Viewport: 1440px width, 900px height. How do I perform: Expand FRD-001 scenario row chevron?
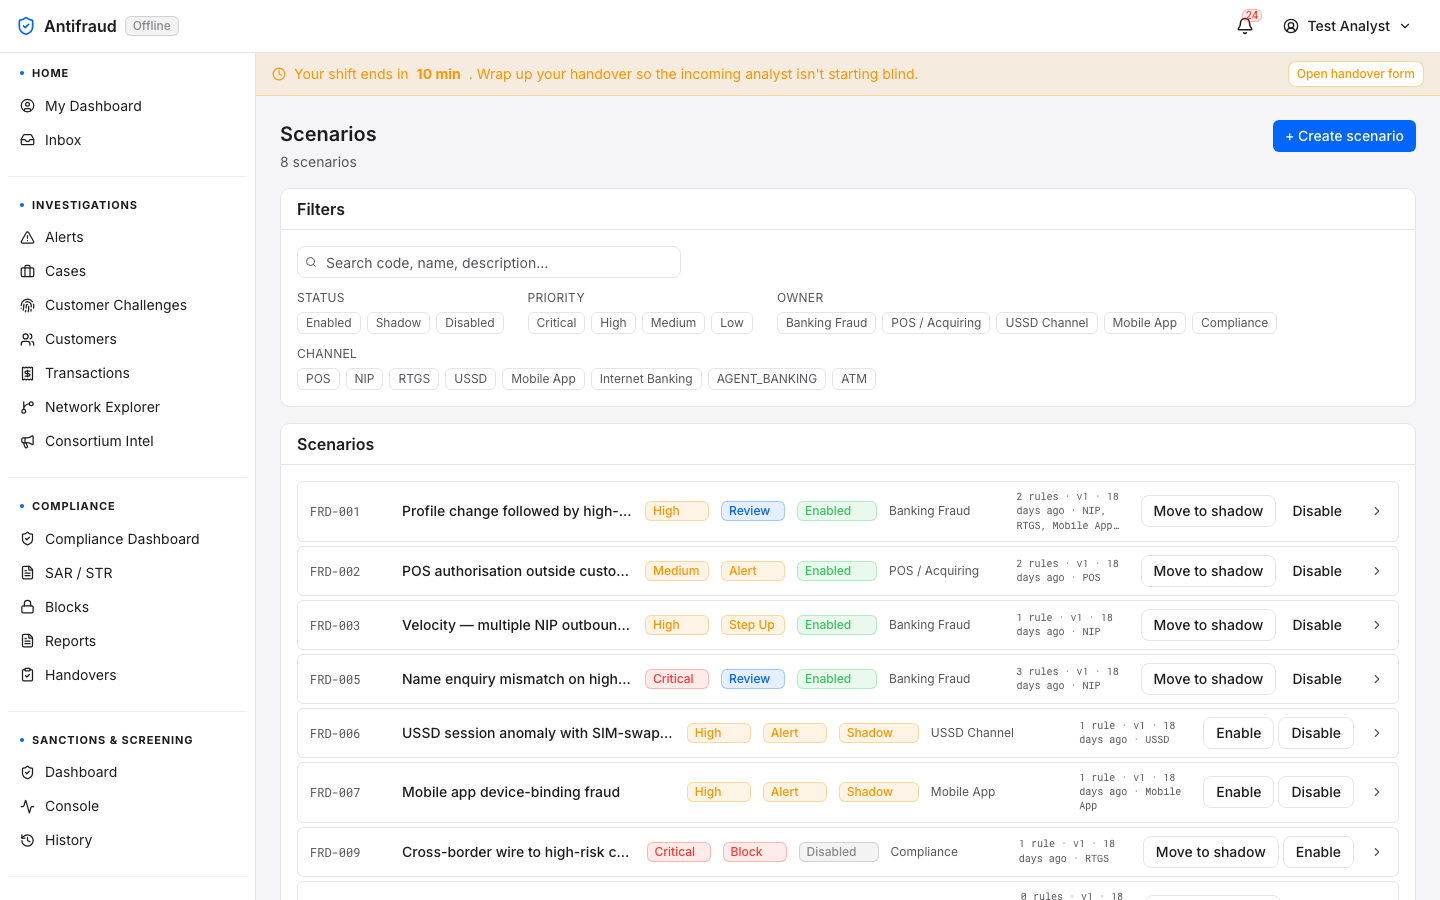tap(1377, 511)
